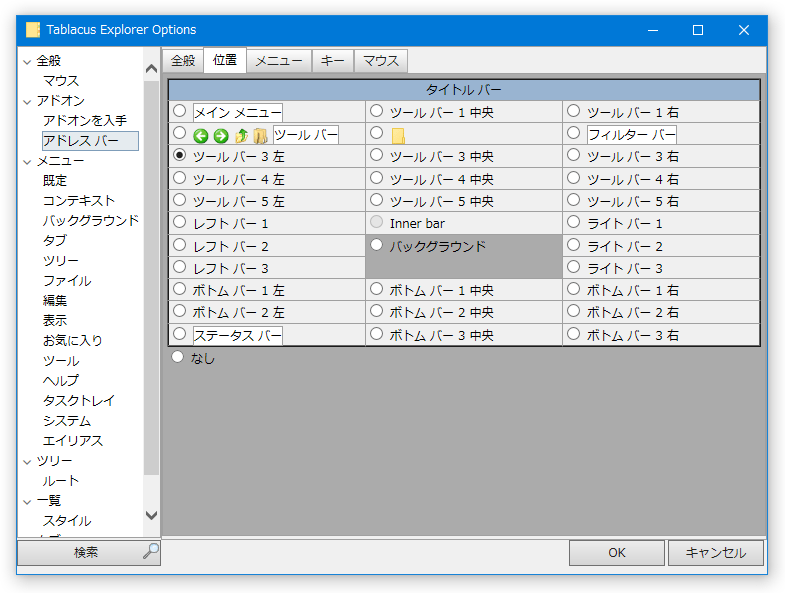785x593 pixels.
Task: Click the scroll up arrow in tree panel
Action: tap(151, 69)
